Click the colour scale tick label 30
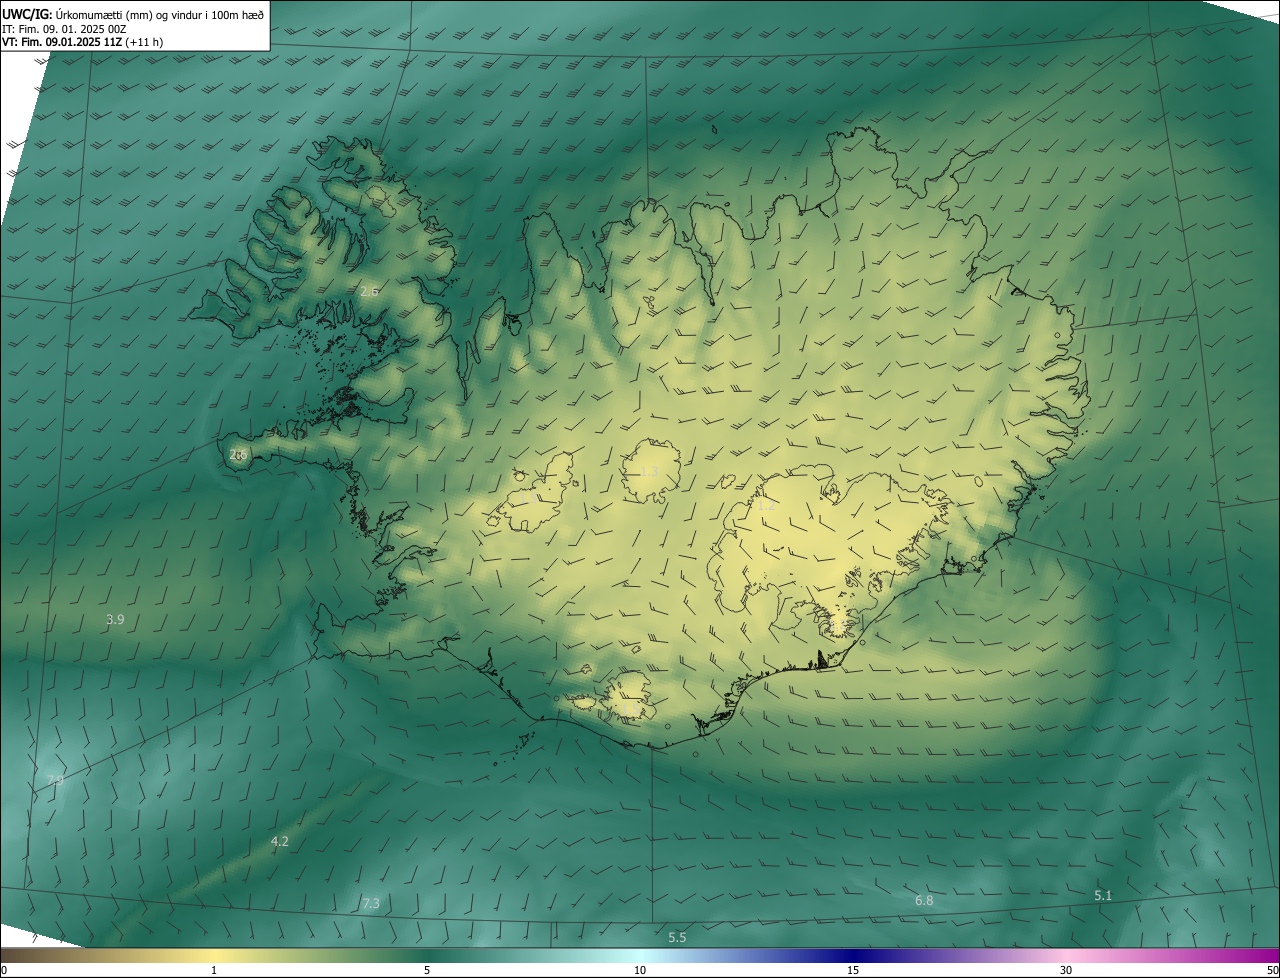The image size is (1280, 978). tap(1066, 970)
